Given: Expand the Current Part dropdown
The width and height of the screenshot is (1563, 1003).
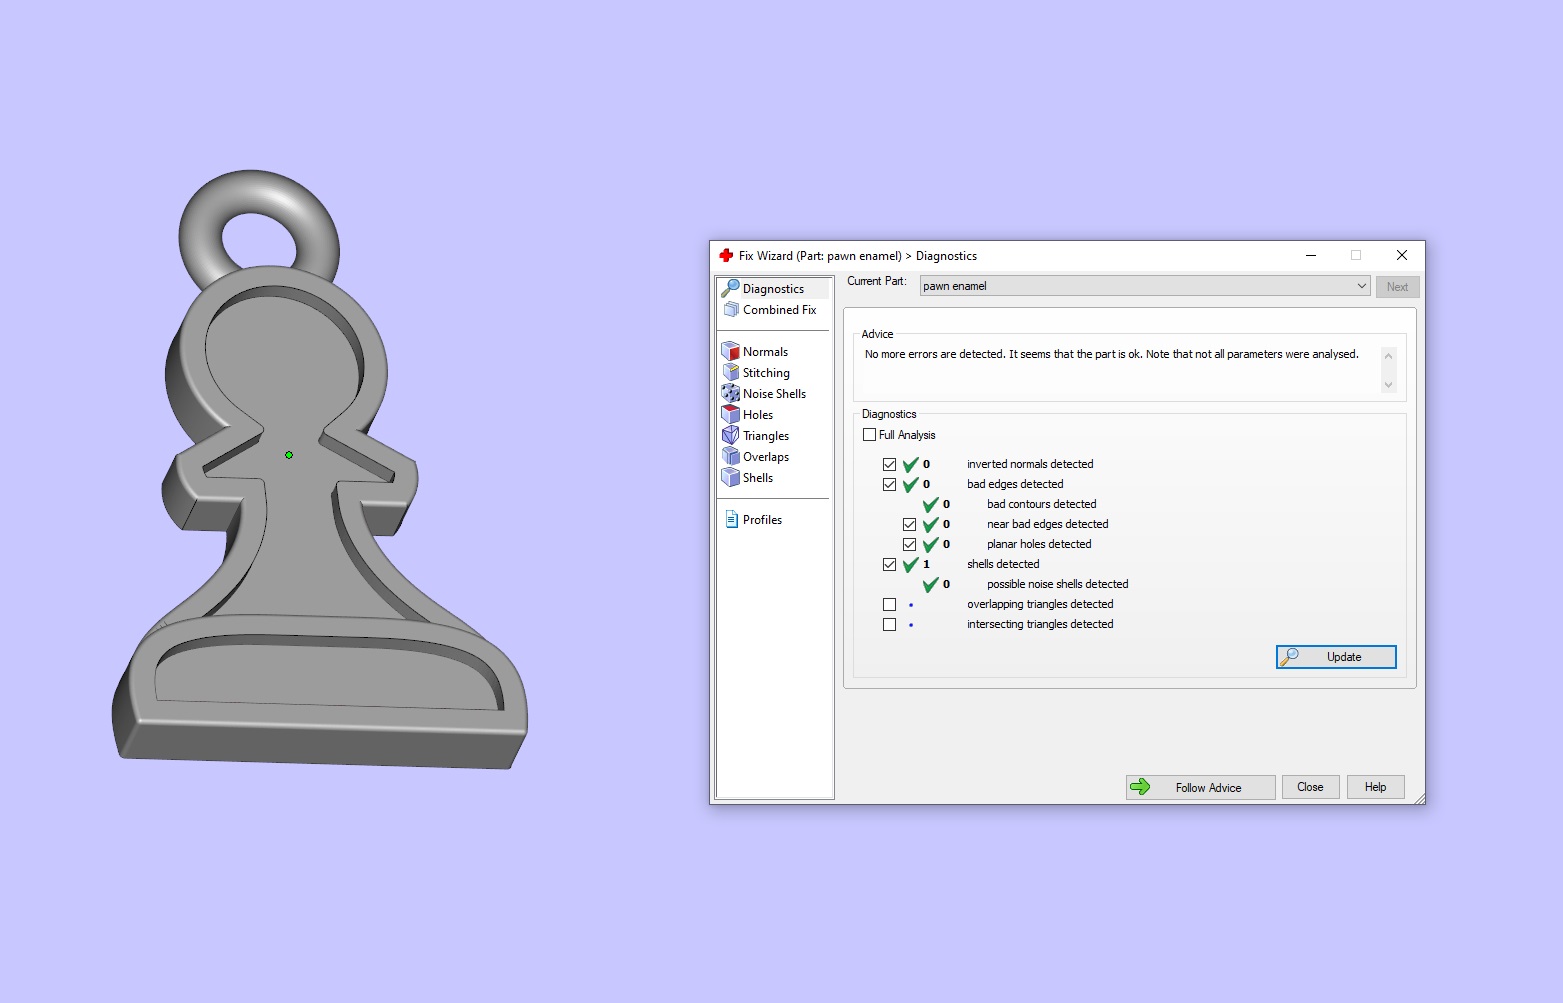Looking at the screenshot, I should [x=1361, y=286].
